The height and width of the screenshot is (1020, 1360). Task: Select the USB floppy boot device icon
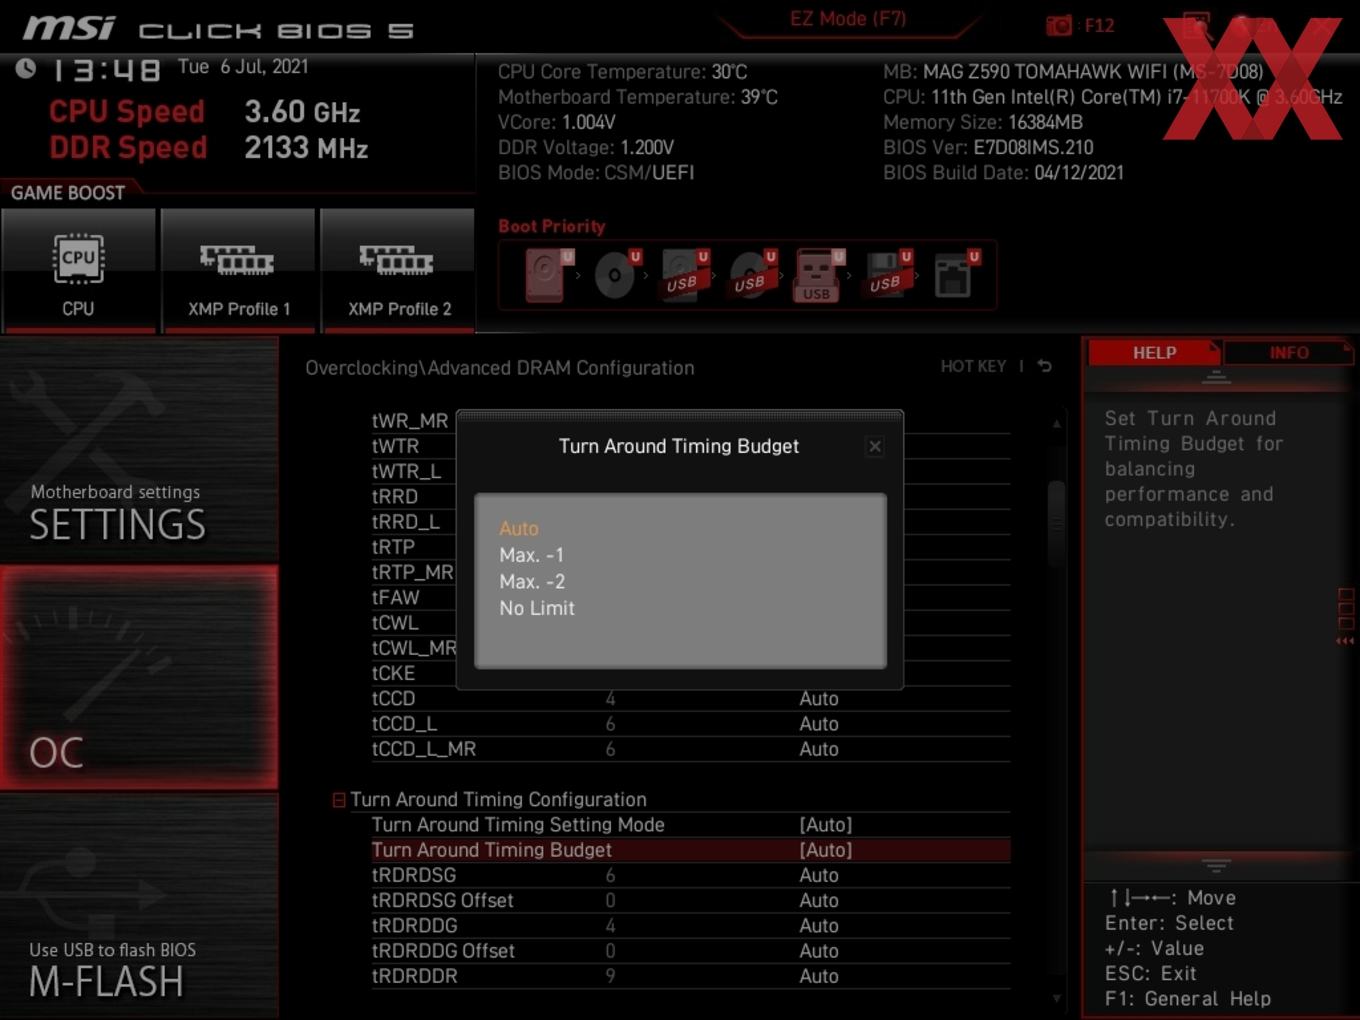pyautogui.click(x=887, y=274)
